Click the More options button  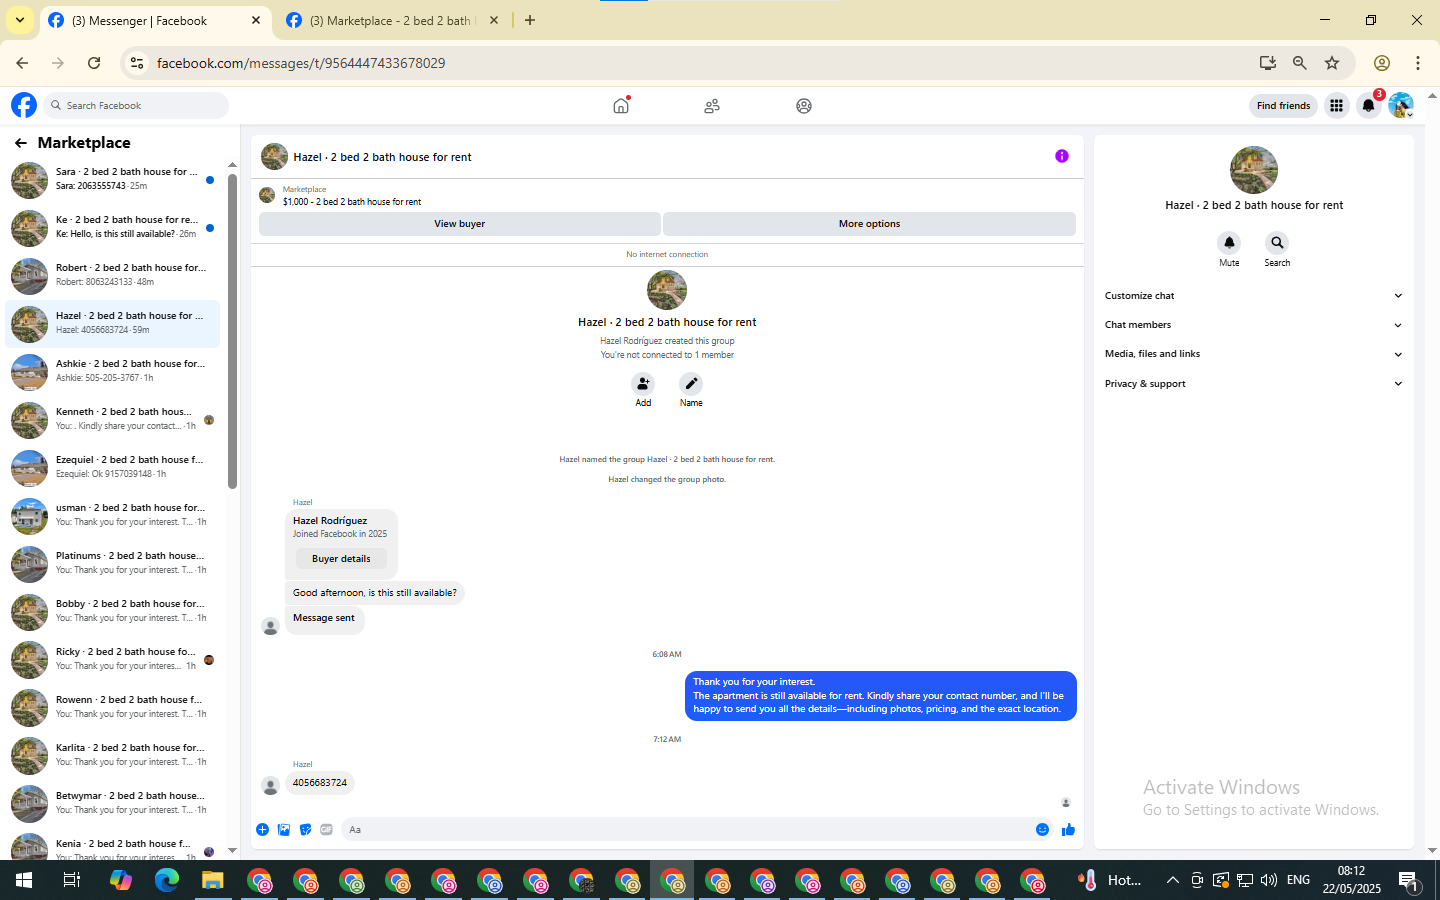tap(869, 224)
